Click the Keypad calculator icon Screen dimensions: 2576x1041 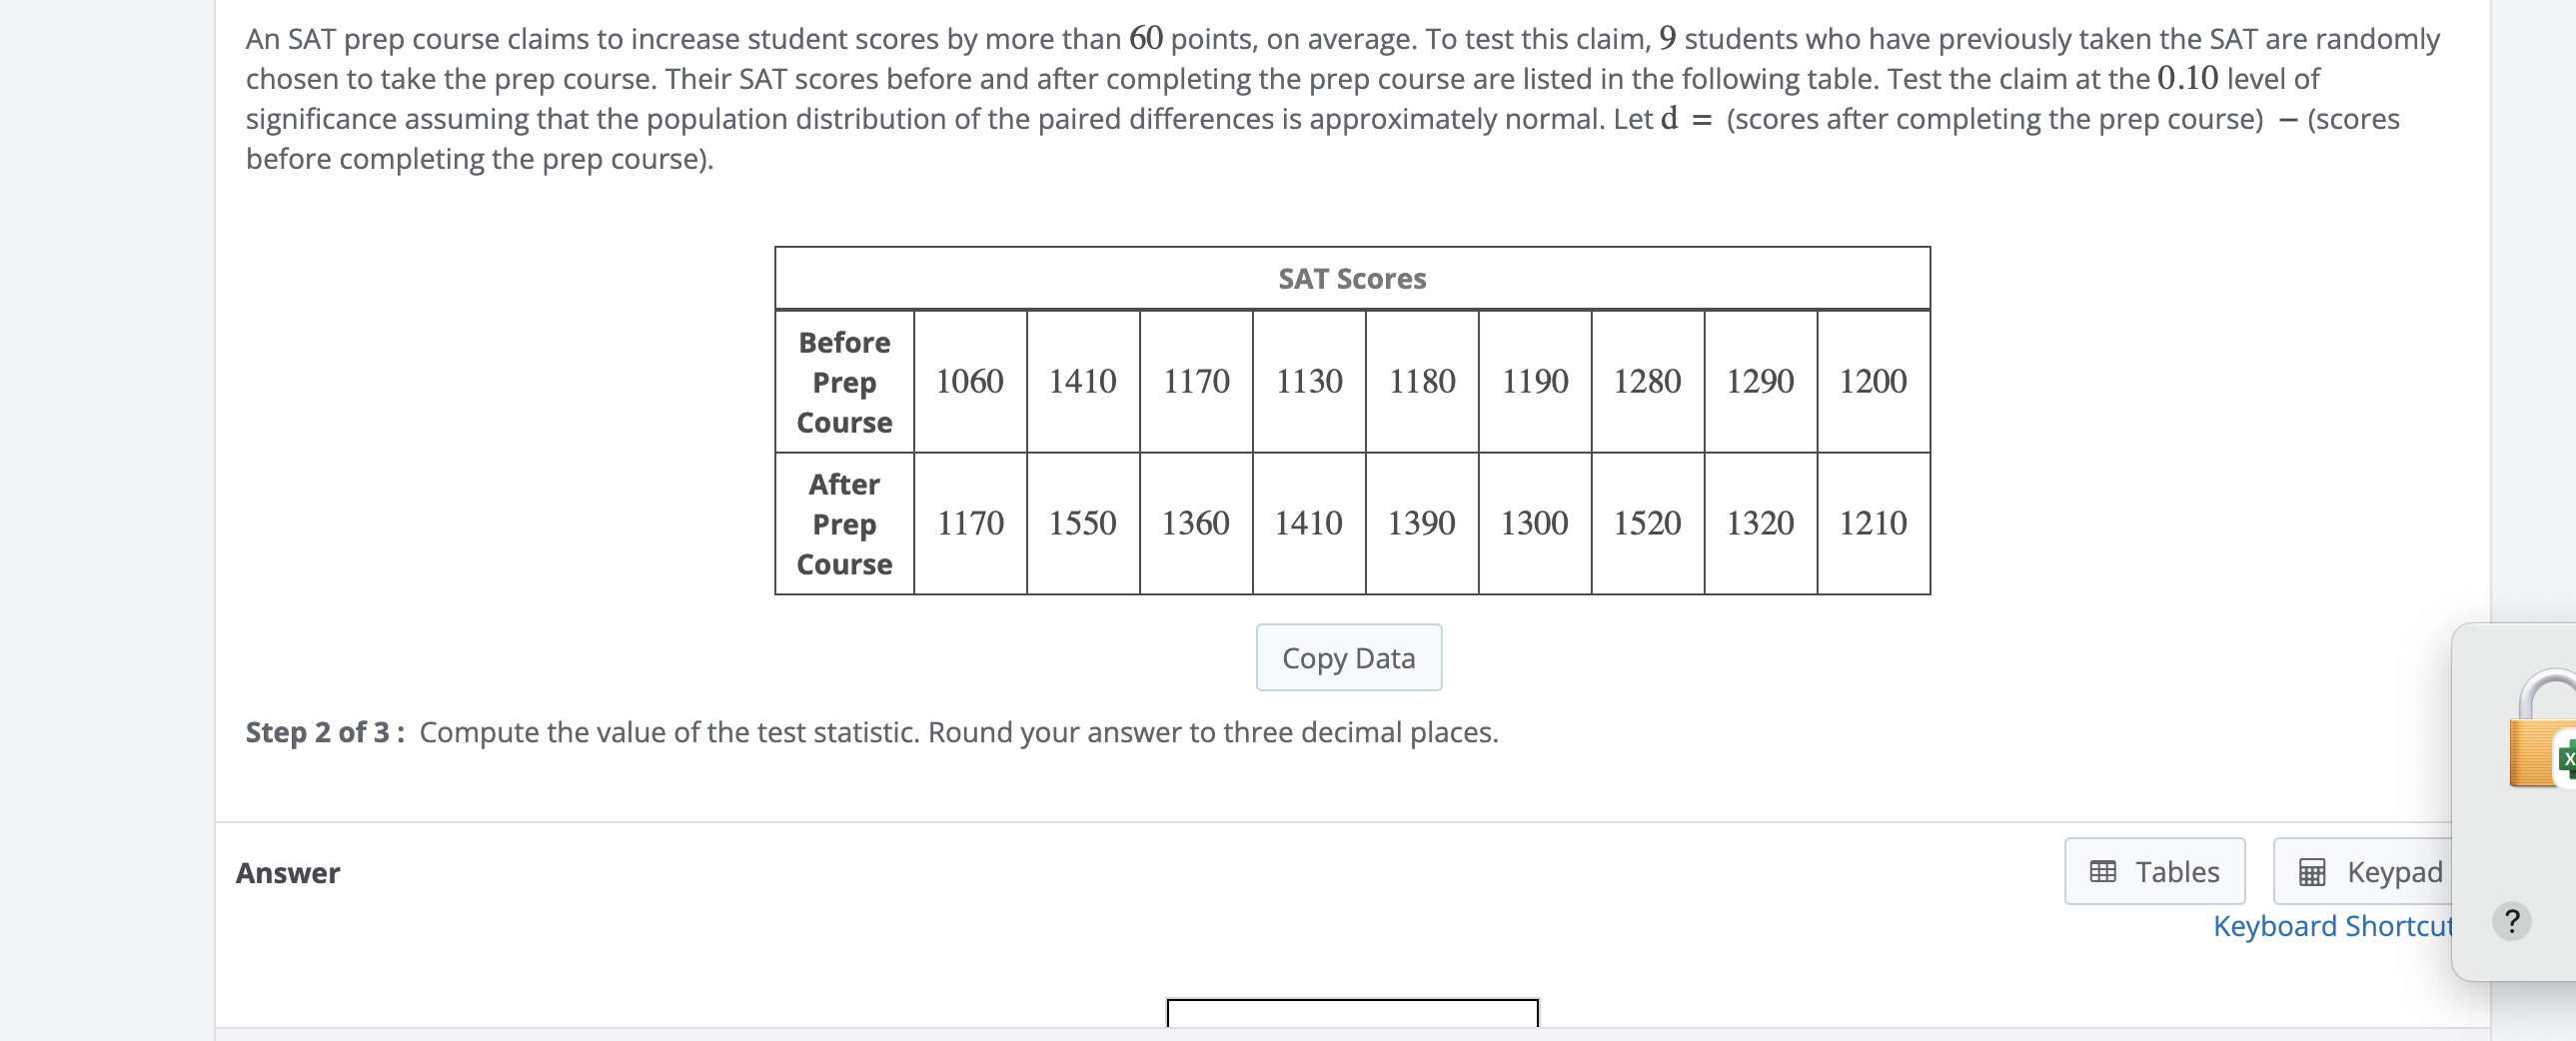(x=2312, y=872)
